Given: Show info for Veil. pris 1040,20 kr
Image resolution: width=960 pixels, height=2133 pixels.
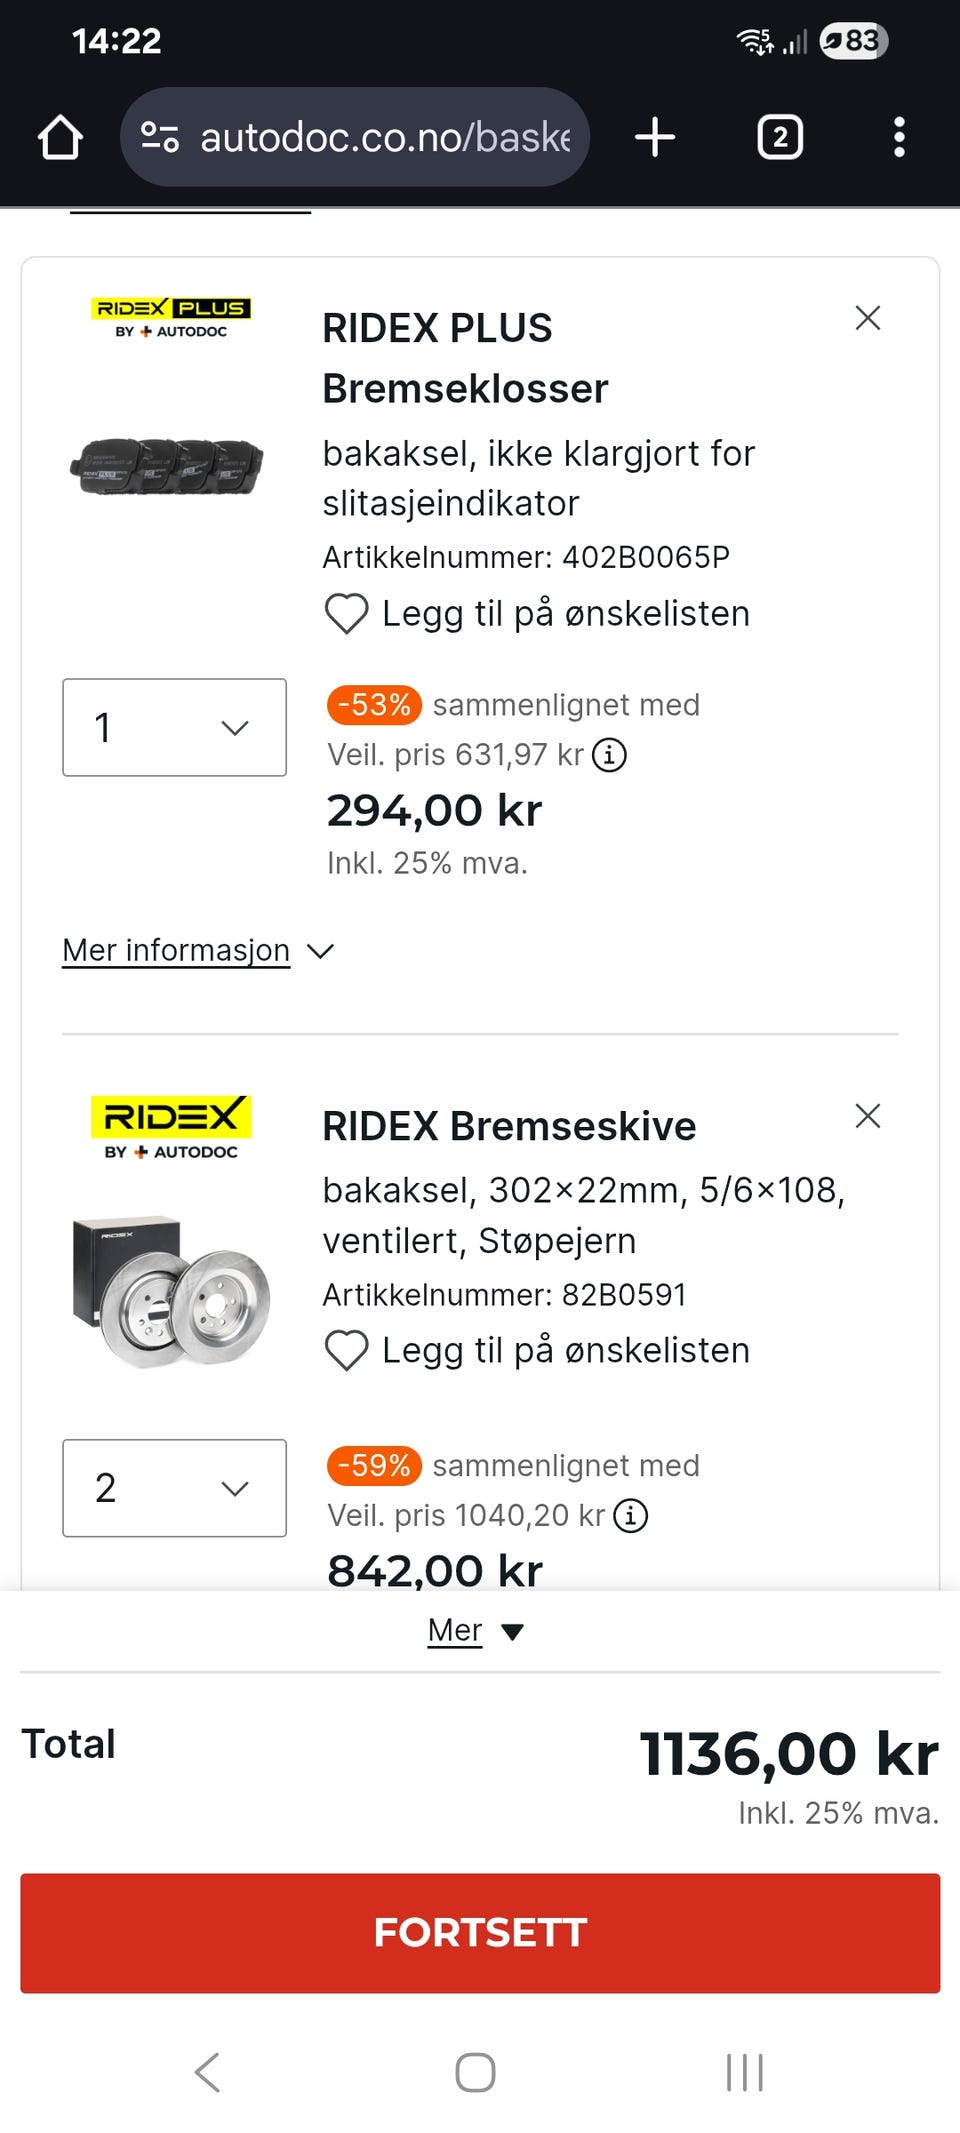Looking at the screenshot, I should point(631,1516).
